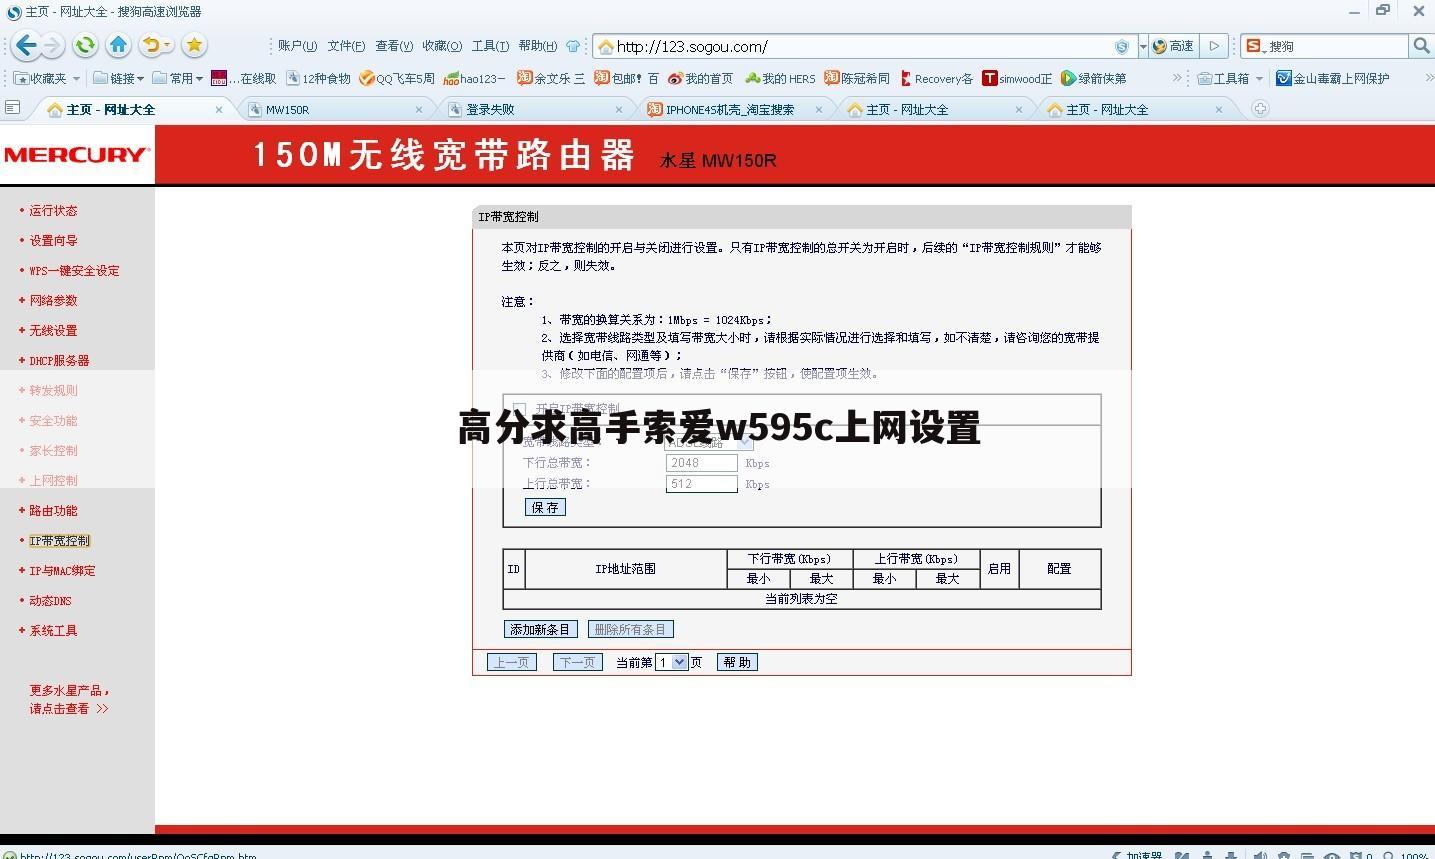Open a new tab with the plus button
The image size is (1435, 859).
1260,109
